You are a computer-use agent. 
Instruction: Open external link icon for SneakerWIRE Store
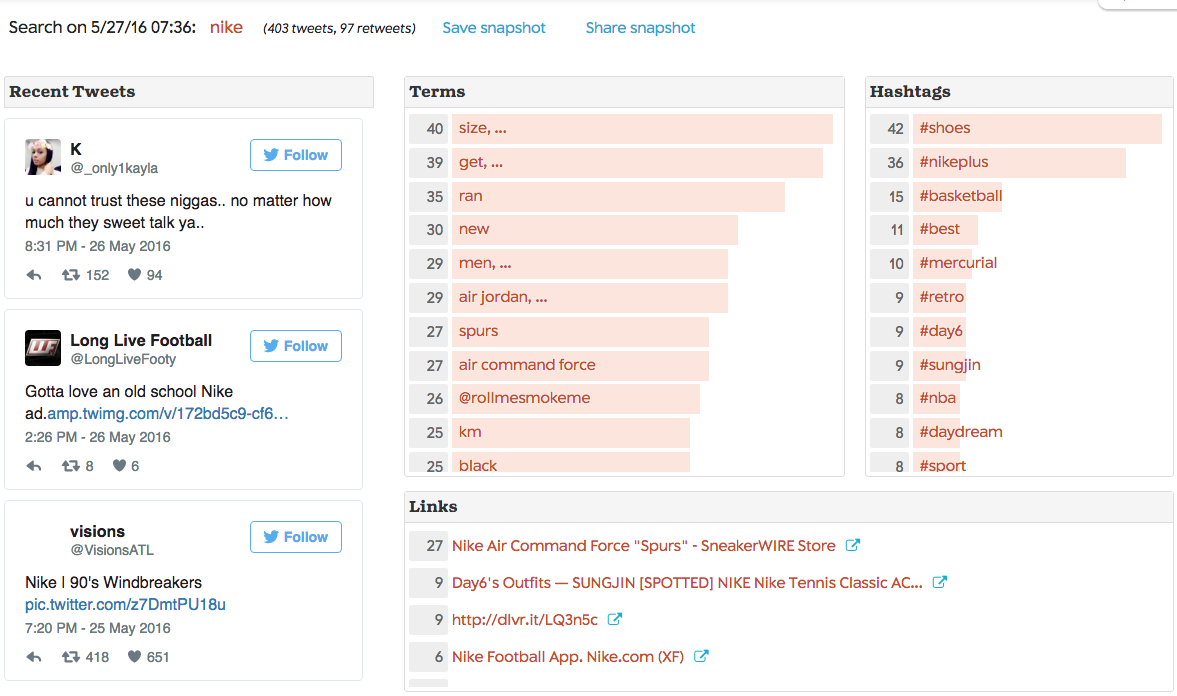click(x=852, y=545)
